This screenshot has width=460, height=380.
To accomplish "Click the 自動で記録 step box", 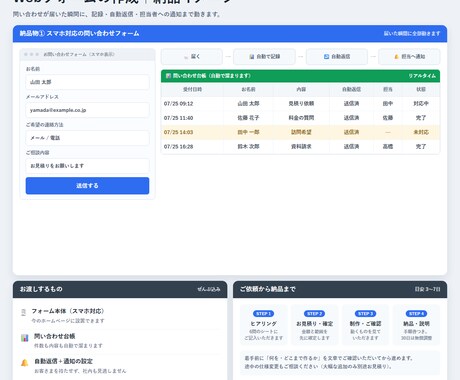I will tap(264, 57).
